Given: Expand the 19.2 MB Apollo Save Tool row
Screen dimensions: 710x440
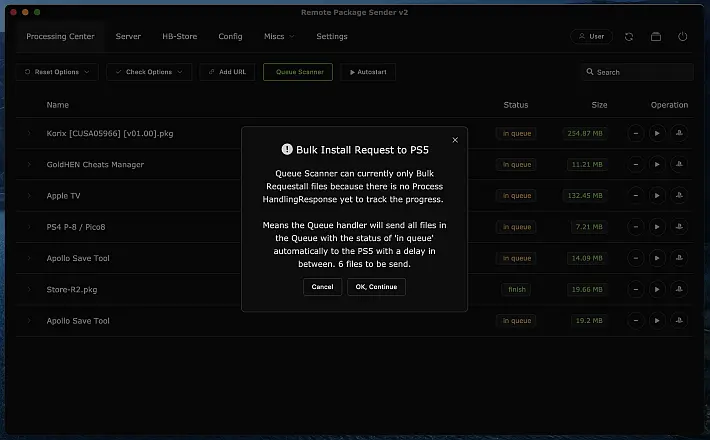Looking at the screenshot, I should tap(29, 320).
